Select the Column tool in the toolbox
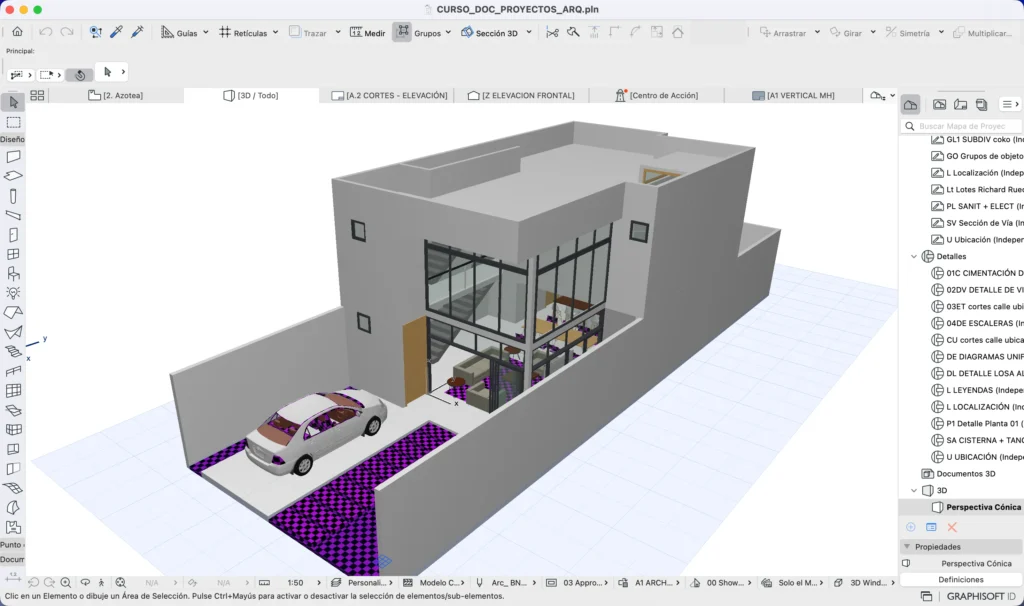This screenshot has width=1024, height=606. pos(13,196)
